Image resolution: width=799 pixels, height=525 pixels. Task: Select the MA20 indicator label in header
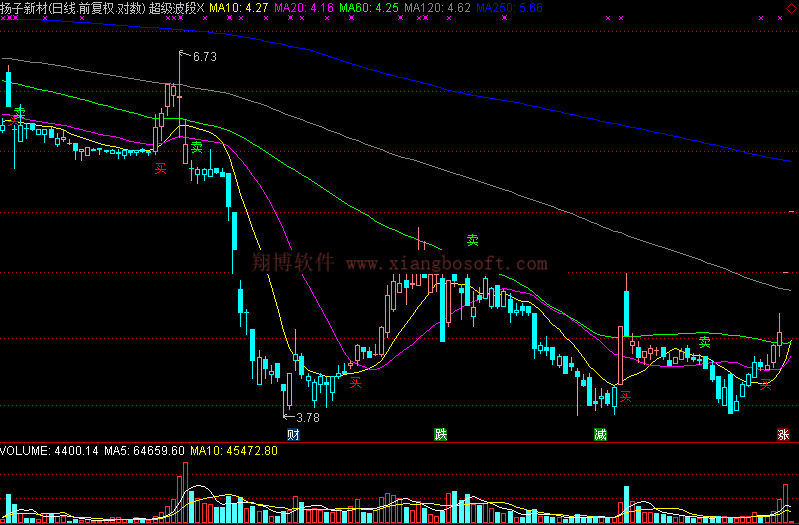304,7
